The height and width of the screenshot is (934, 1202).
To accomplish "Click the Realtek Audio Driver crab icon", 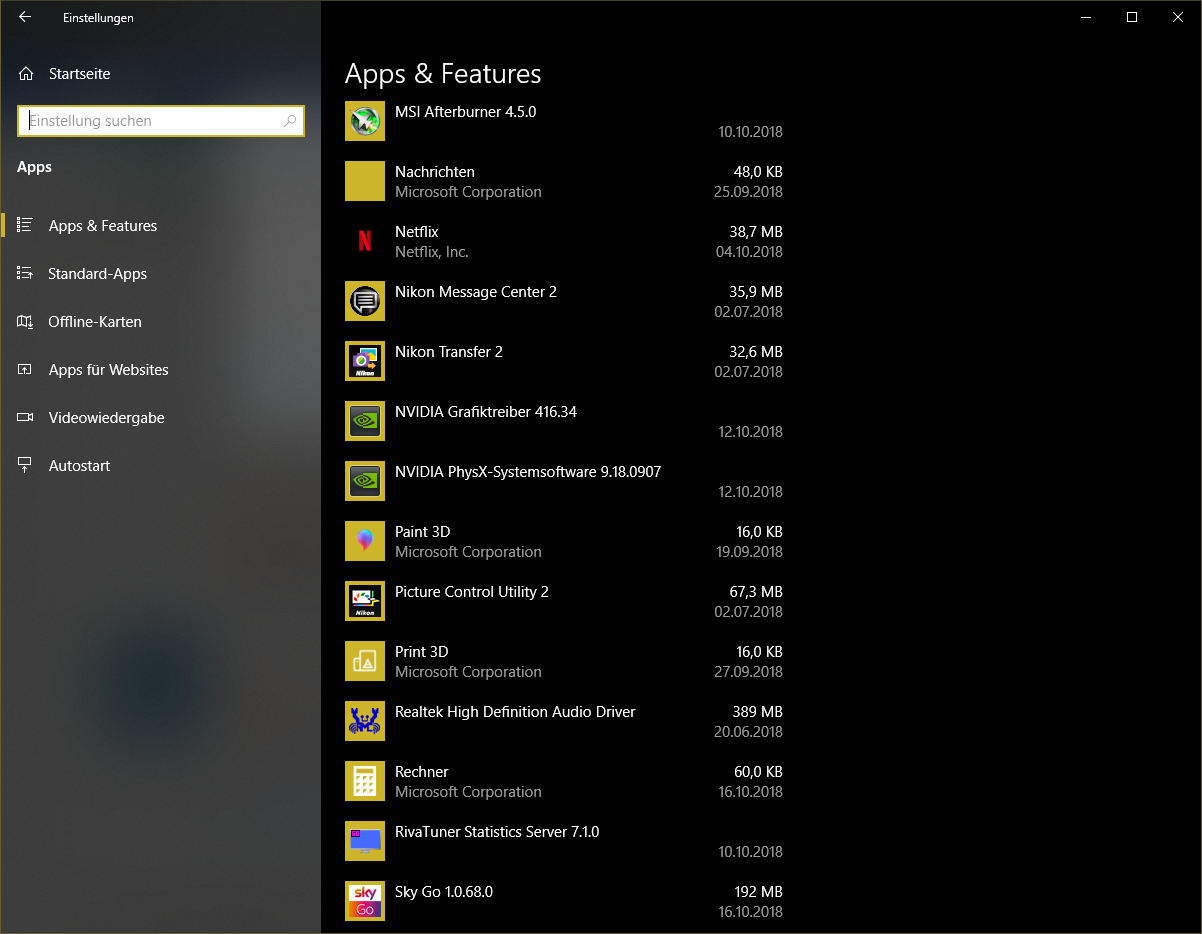I will [x=365, y=721].
